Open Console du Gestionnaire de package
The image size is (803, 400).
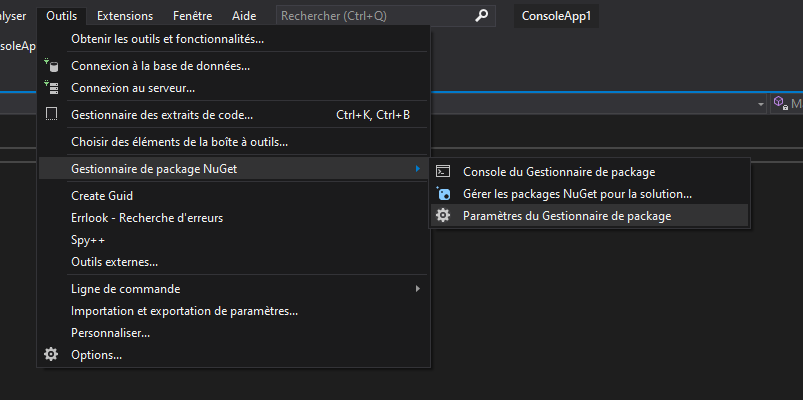pyautogui.click(x=589, y=172)
